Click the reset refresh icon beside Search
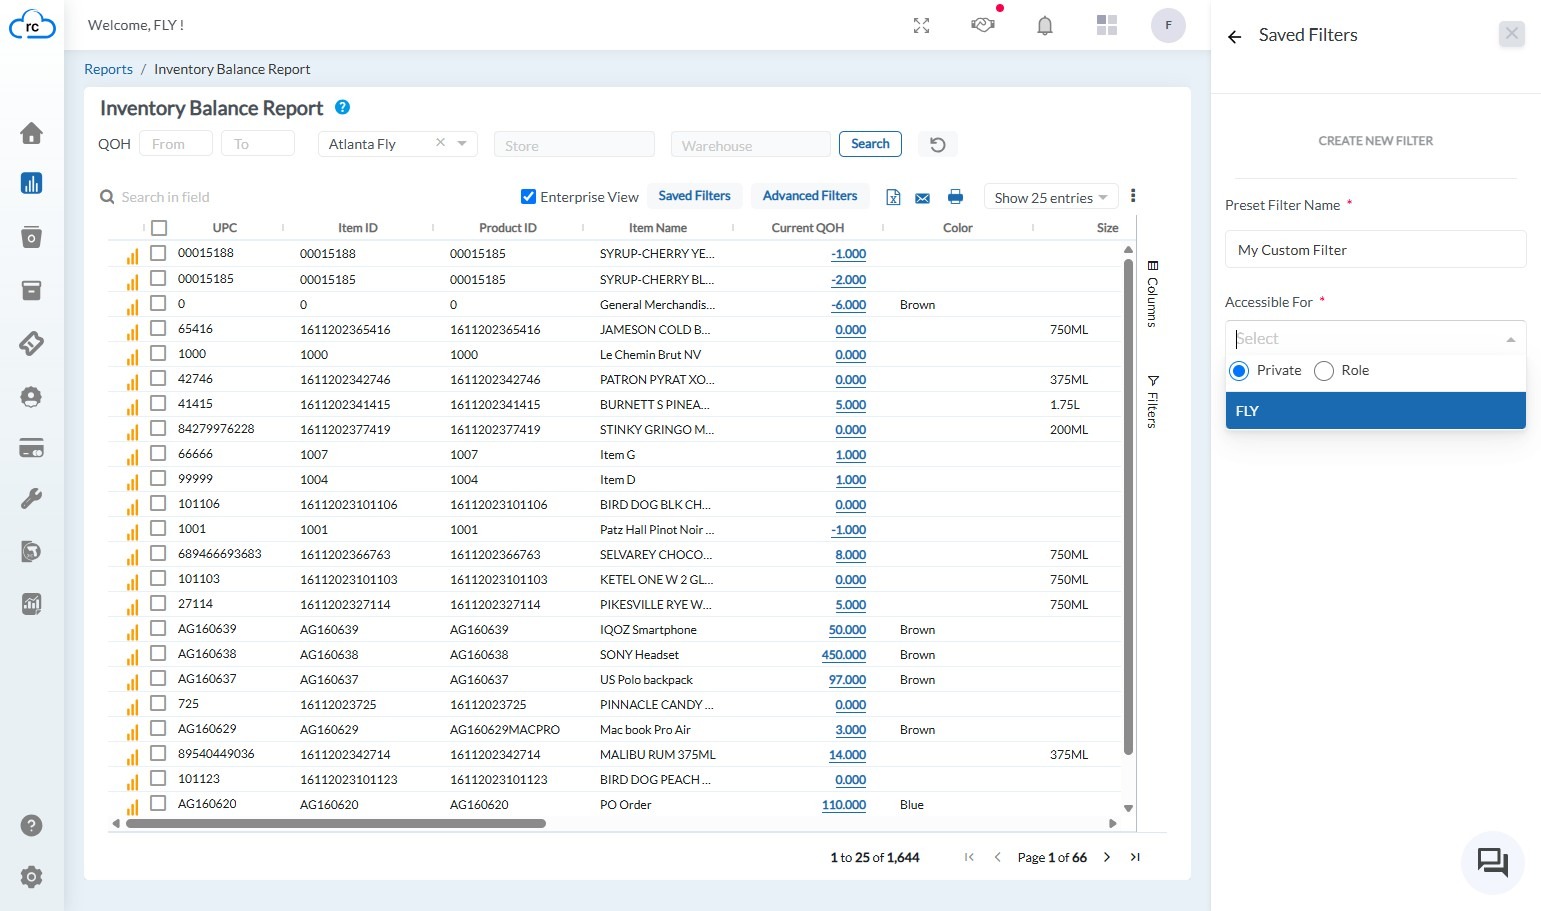 pyautogui.click(x=937, y=144)
